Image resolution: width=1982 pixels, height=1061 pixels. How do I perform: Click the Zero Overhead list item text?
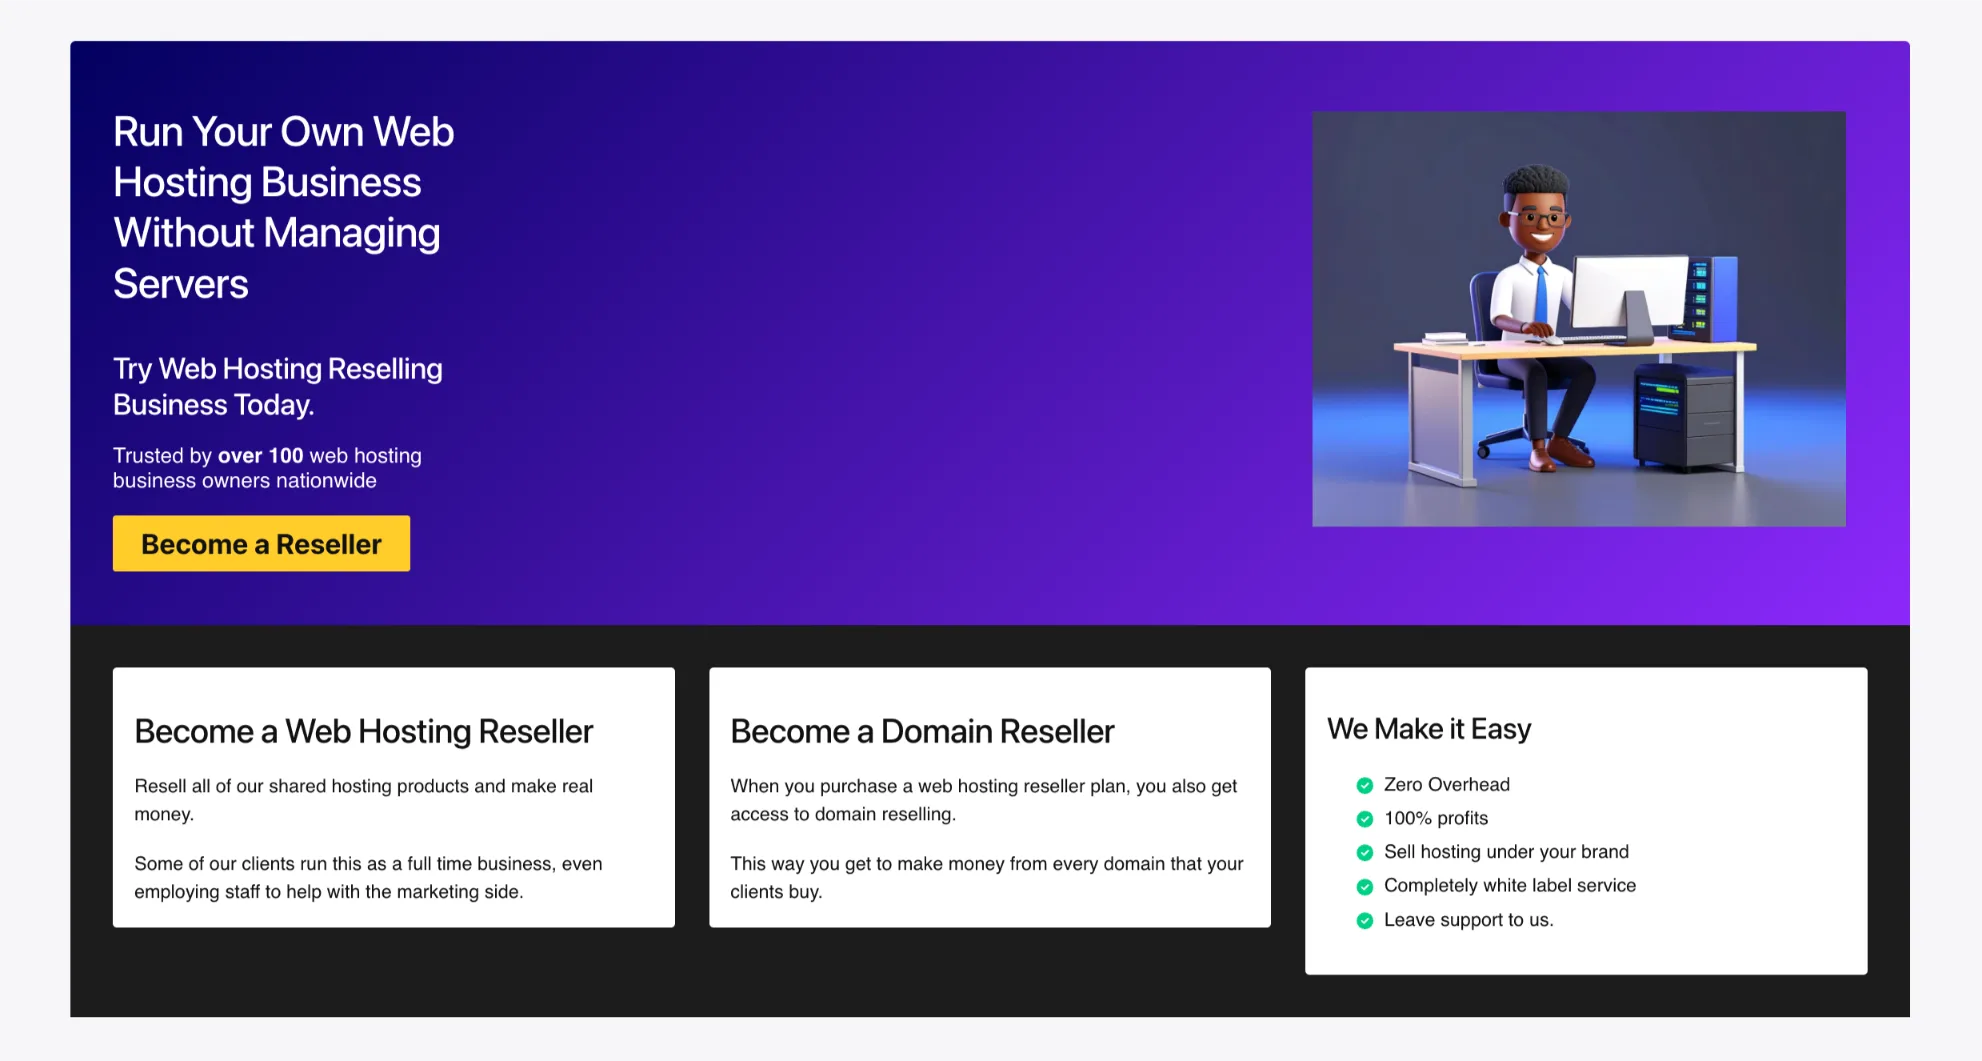pyautogui.click(x=1447, y=785)
